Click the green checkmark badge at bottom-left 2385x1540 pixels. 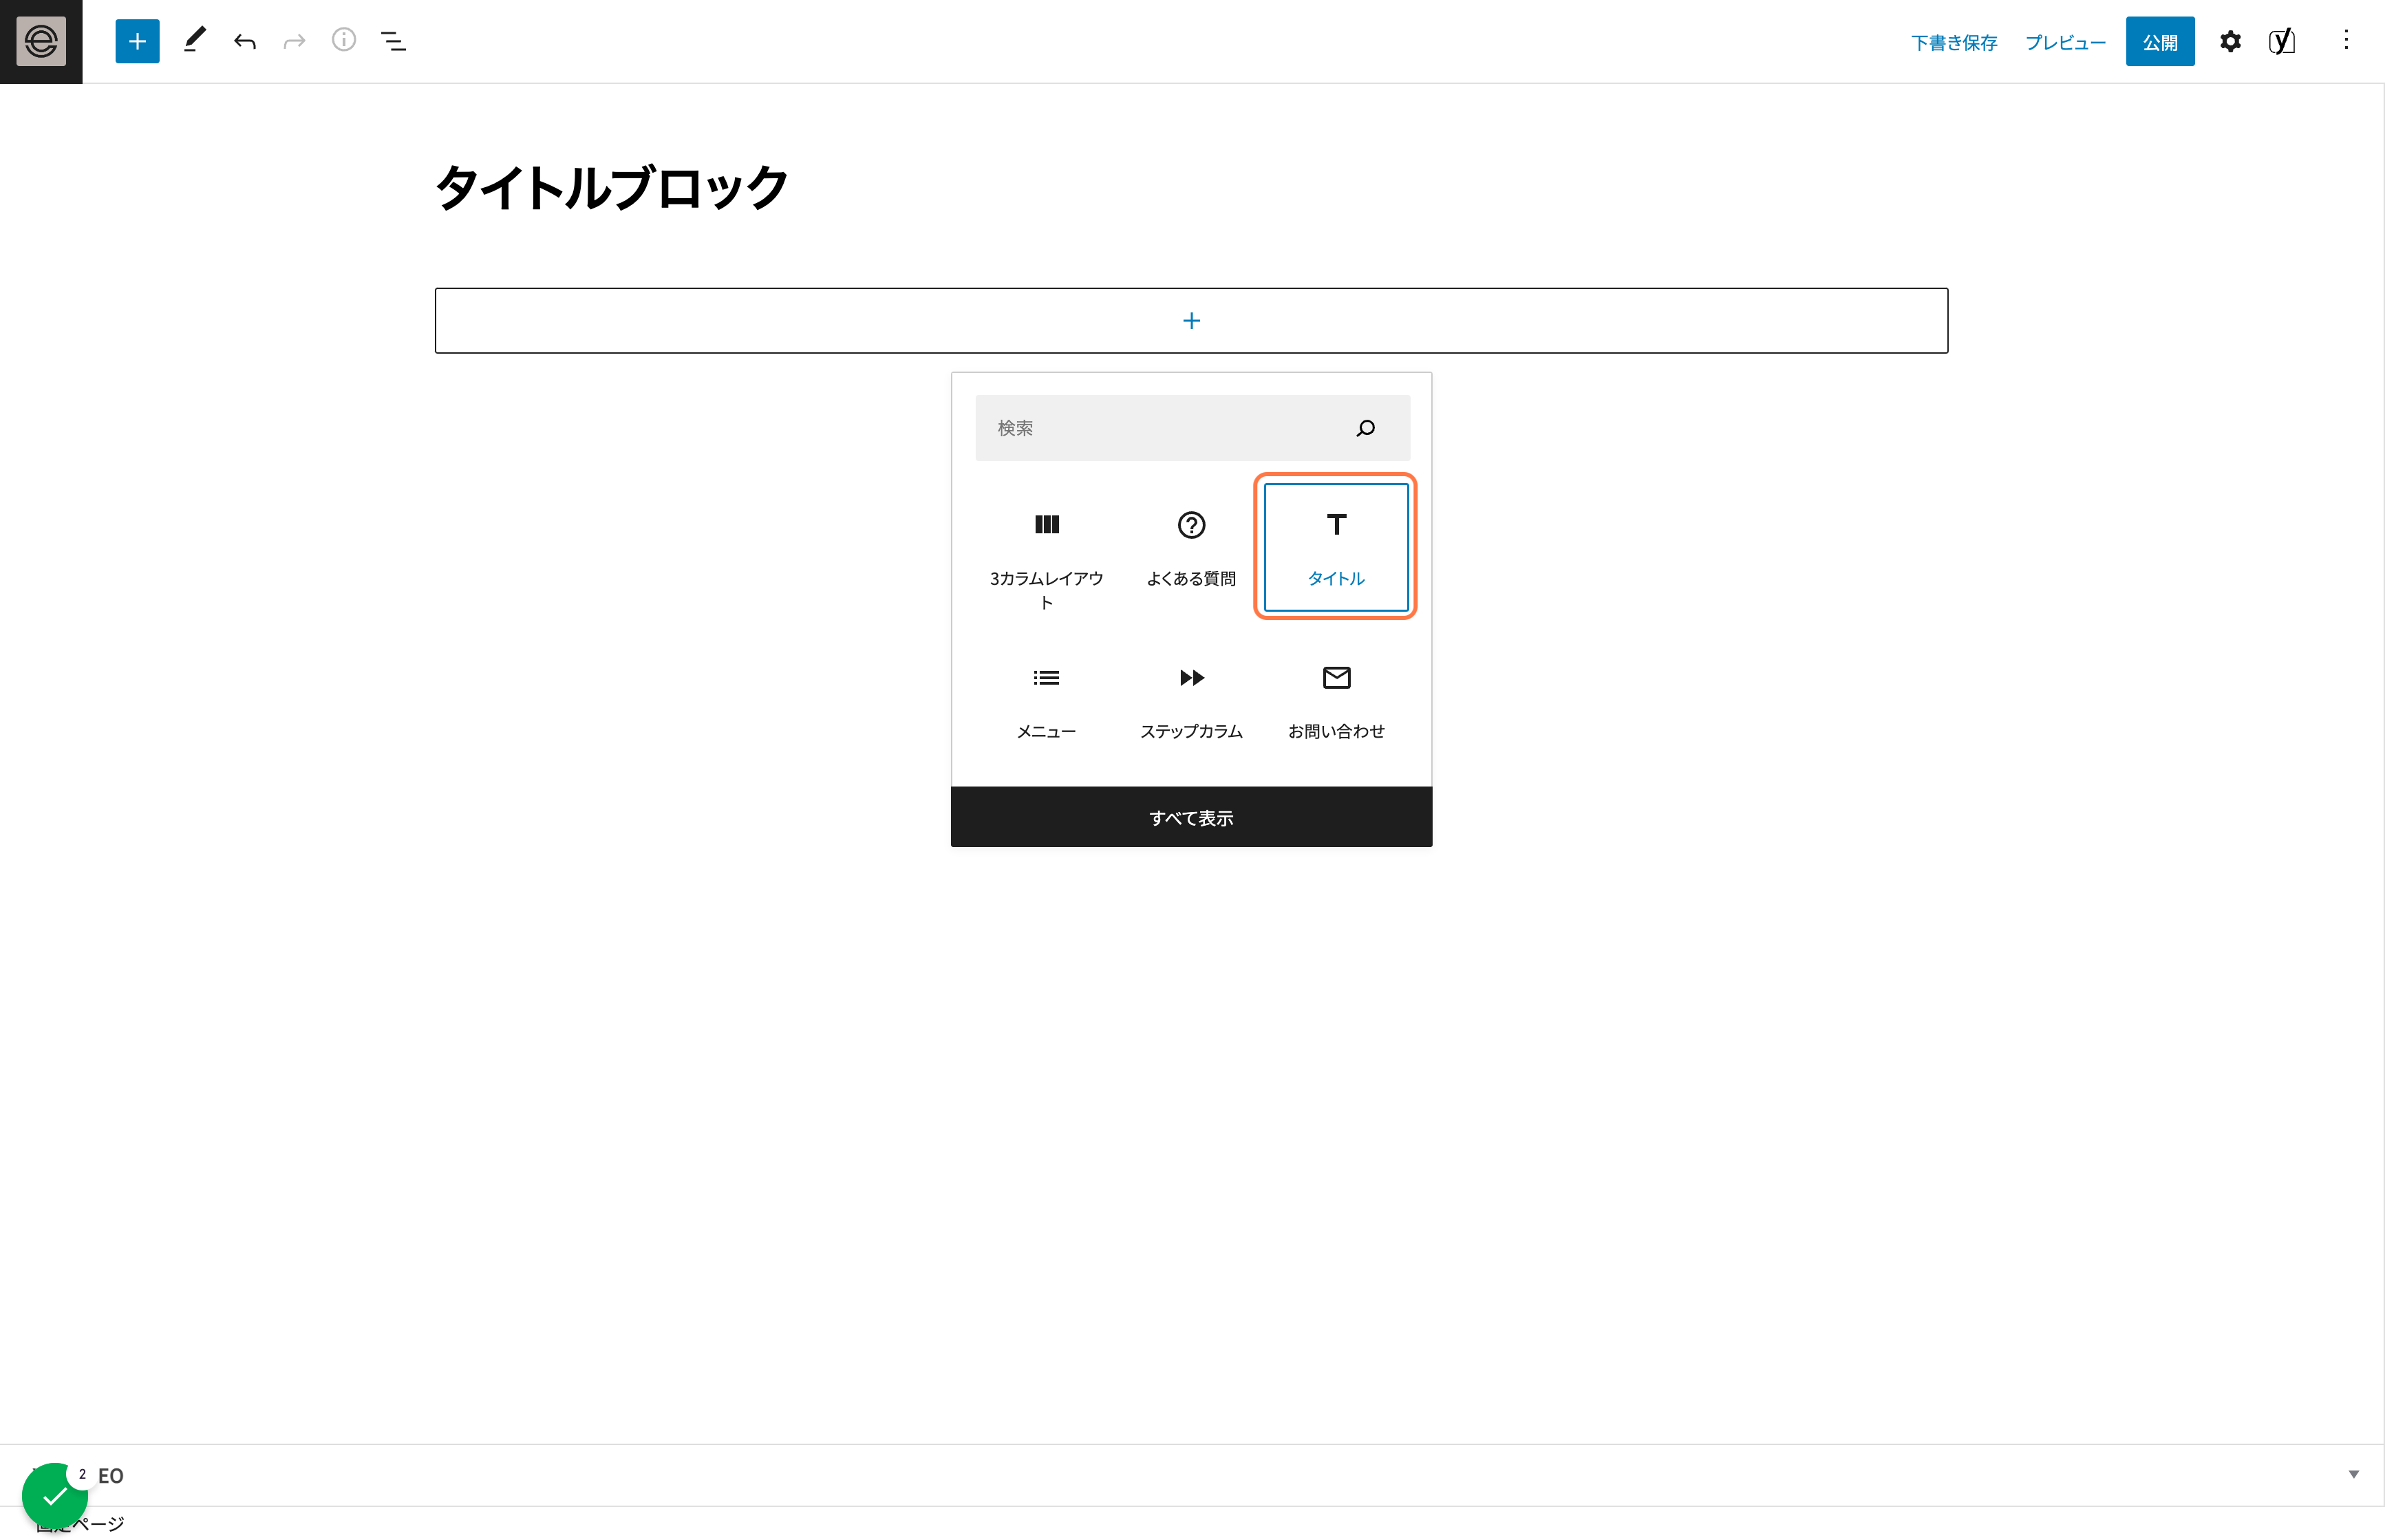coord(55,1496)
